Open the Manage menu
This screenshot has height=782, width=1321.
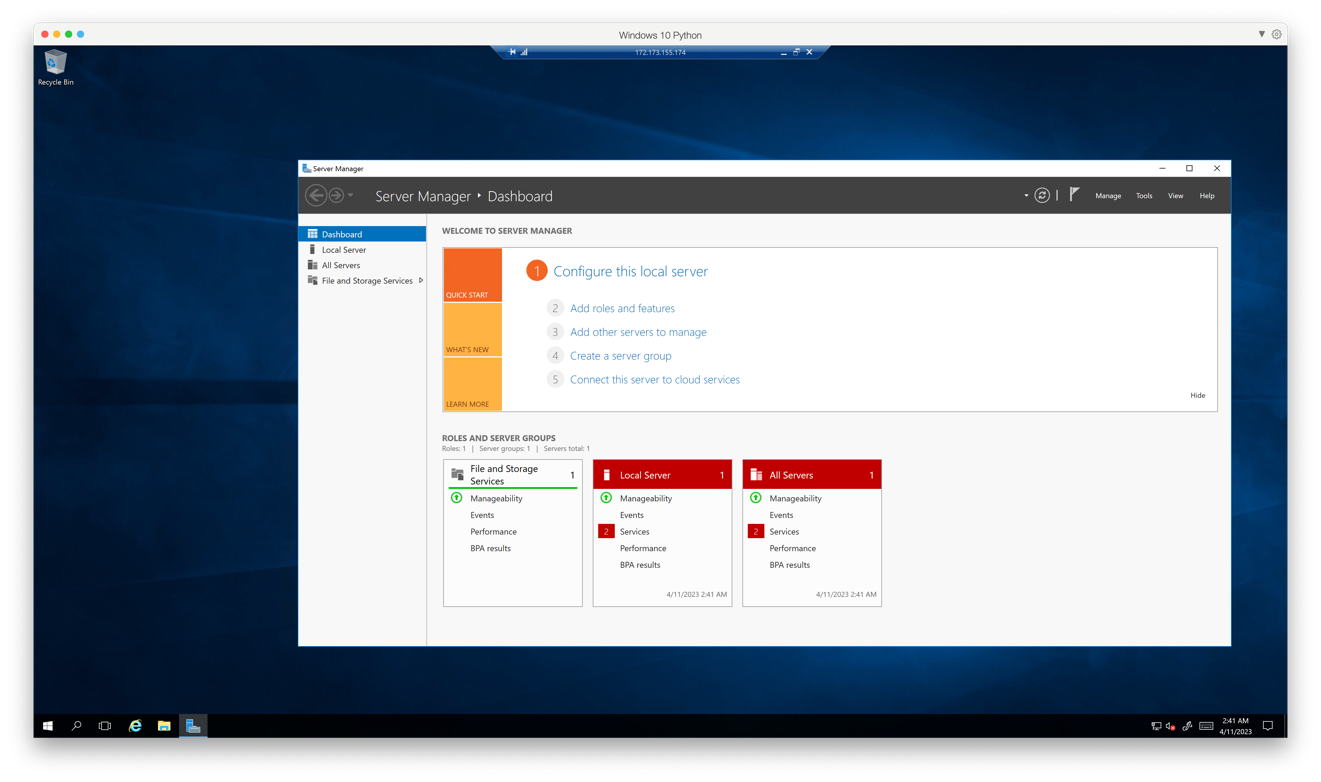tap(1108, 196)
